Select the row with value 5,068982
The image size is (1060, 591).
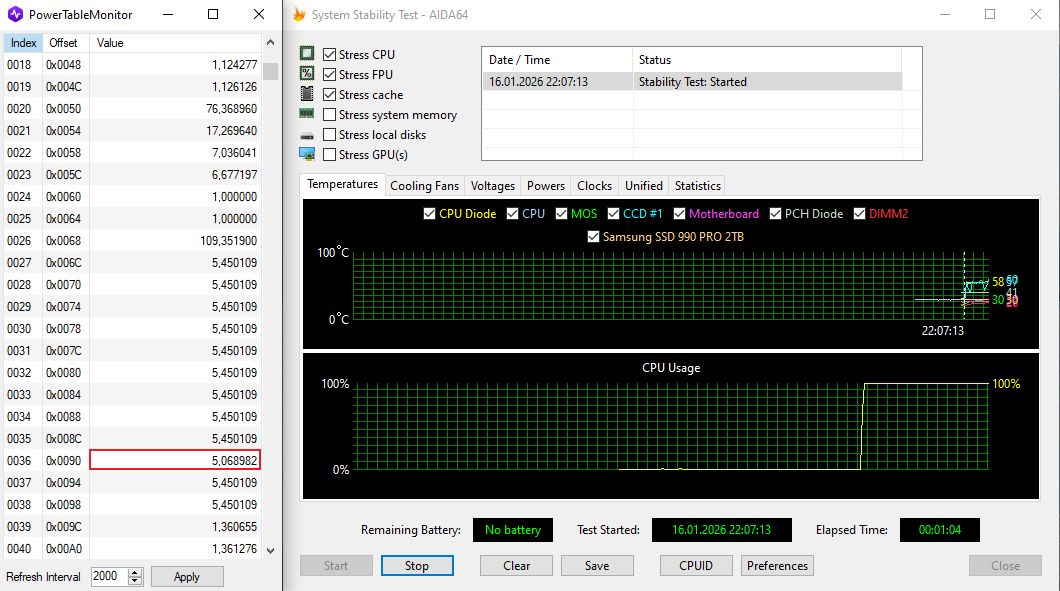click(x=132, y=460)
